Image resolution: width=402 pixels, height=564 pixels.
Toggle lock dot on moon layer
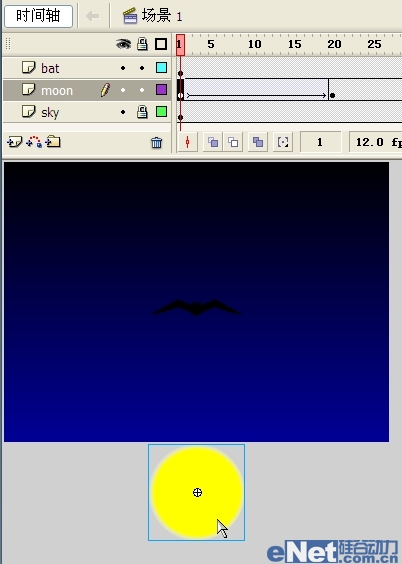tap(142, 90)
